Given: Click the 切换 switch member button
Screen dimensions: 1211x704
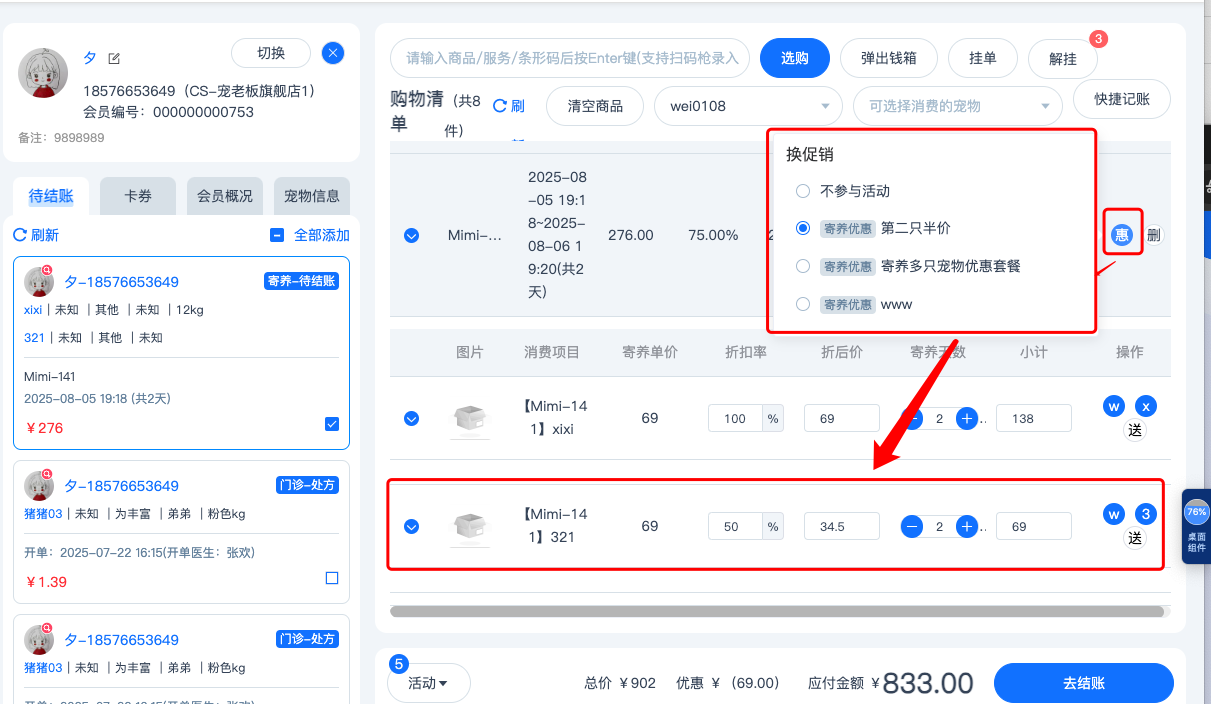Looking at the screenshot, I should click(271, 53).
